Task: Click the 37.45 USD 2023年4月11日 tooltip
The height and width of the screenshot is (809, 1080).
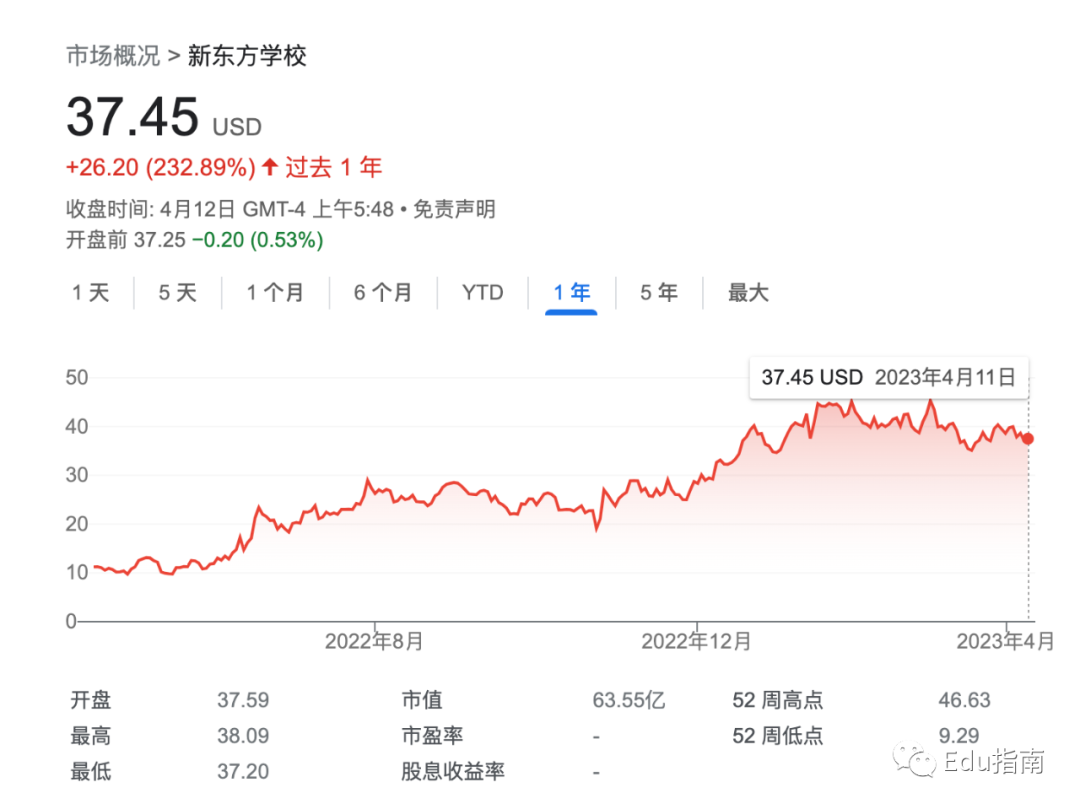Action: pos(889,377)
